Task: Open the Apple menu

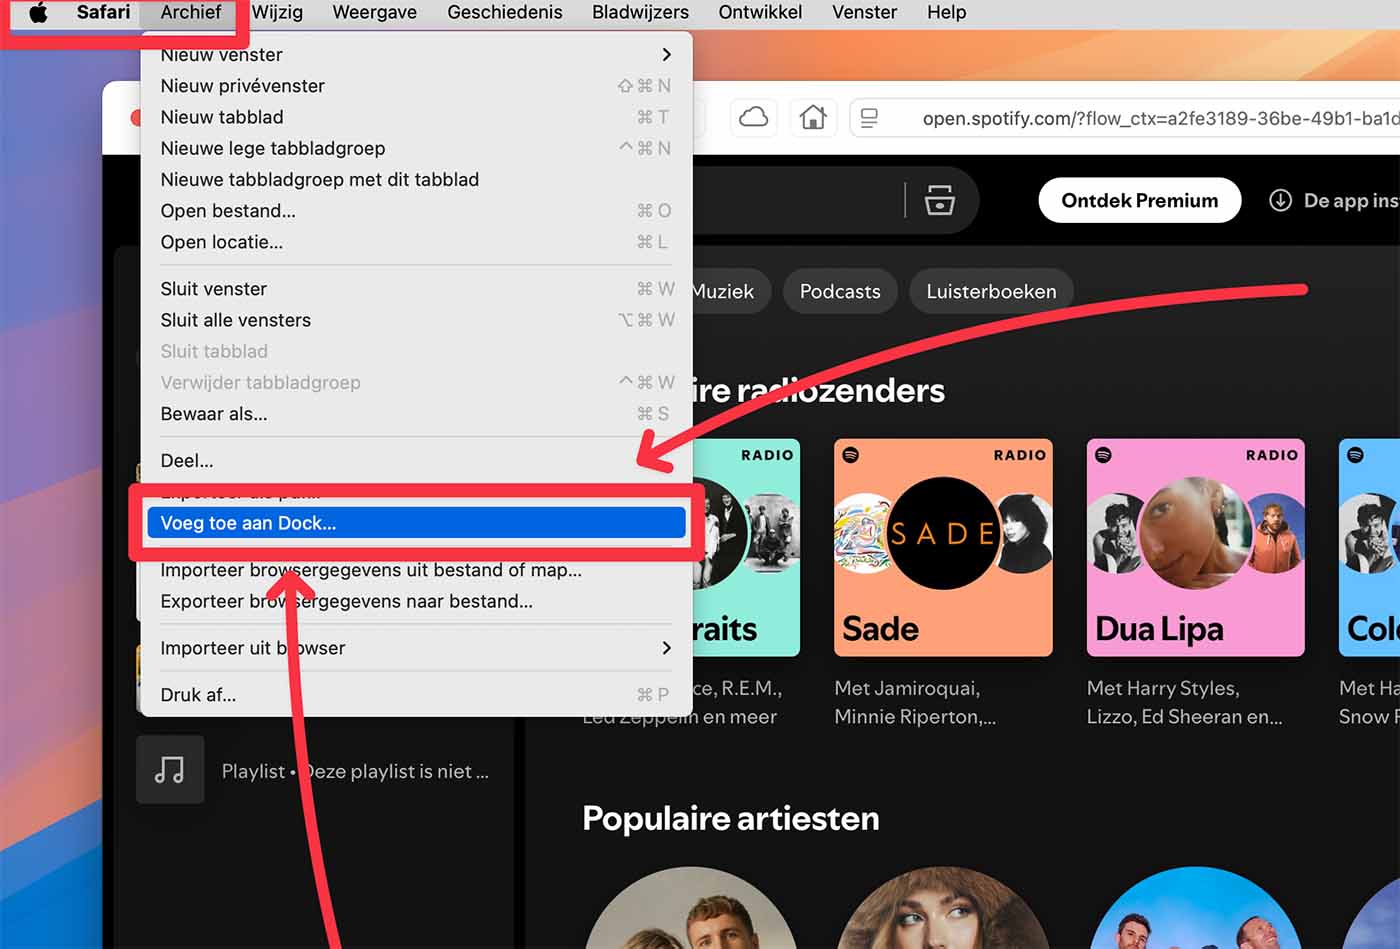Action: [38, 12]
